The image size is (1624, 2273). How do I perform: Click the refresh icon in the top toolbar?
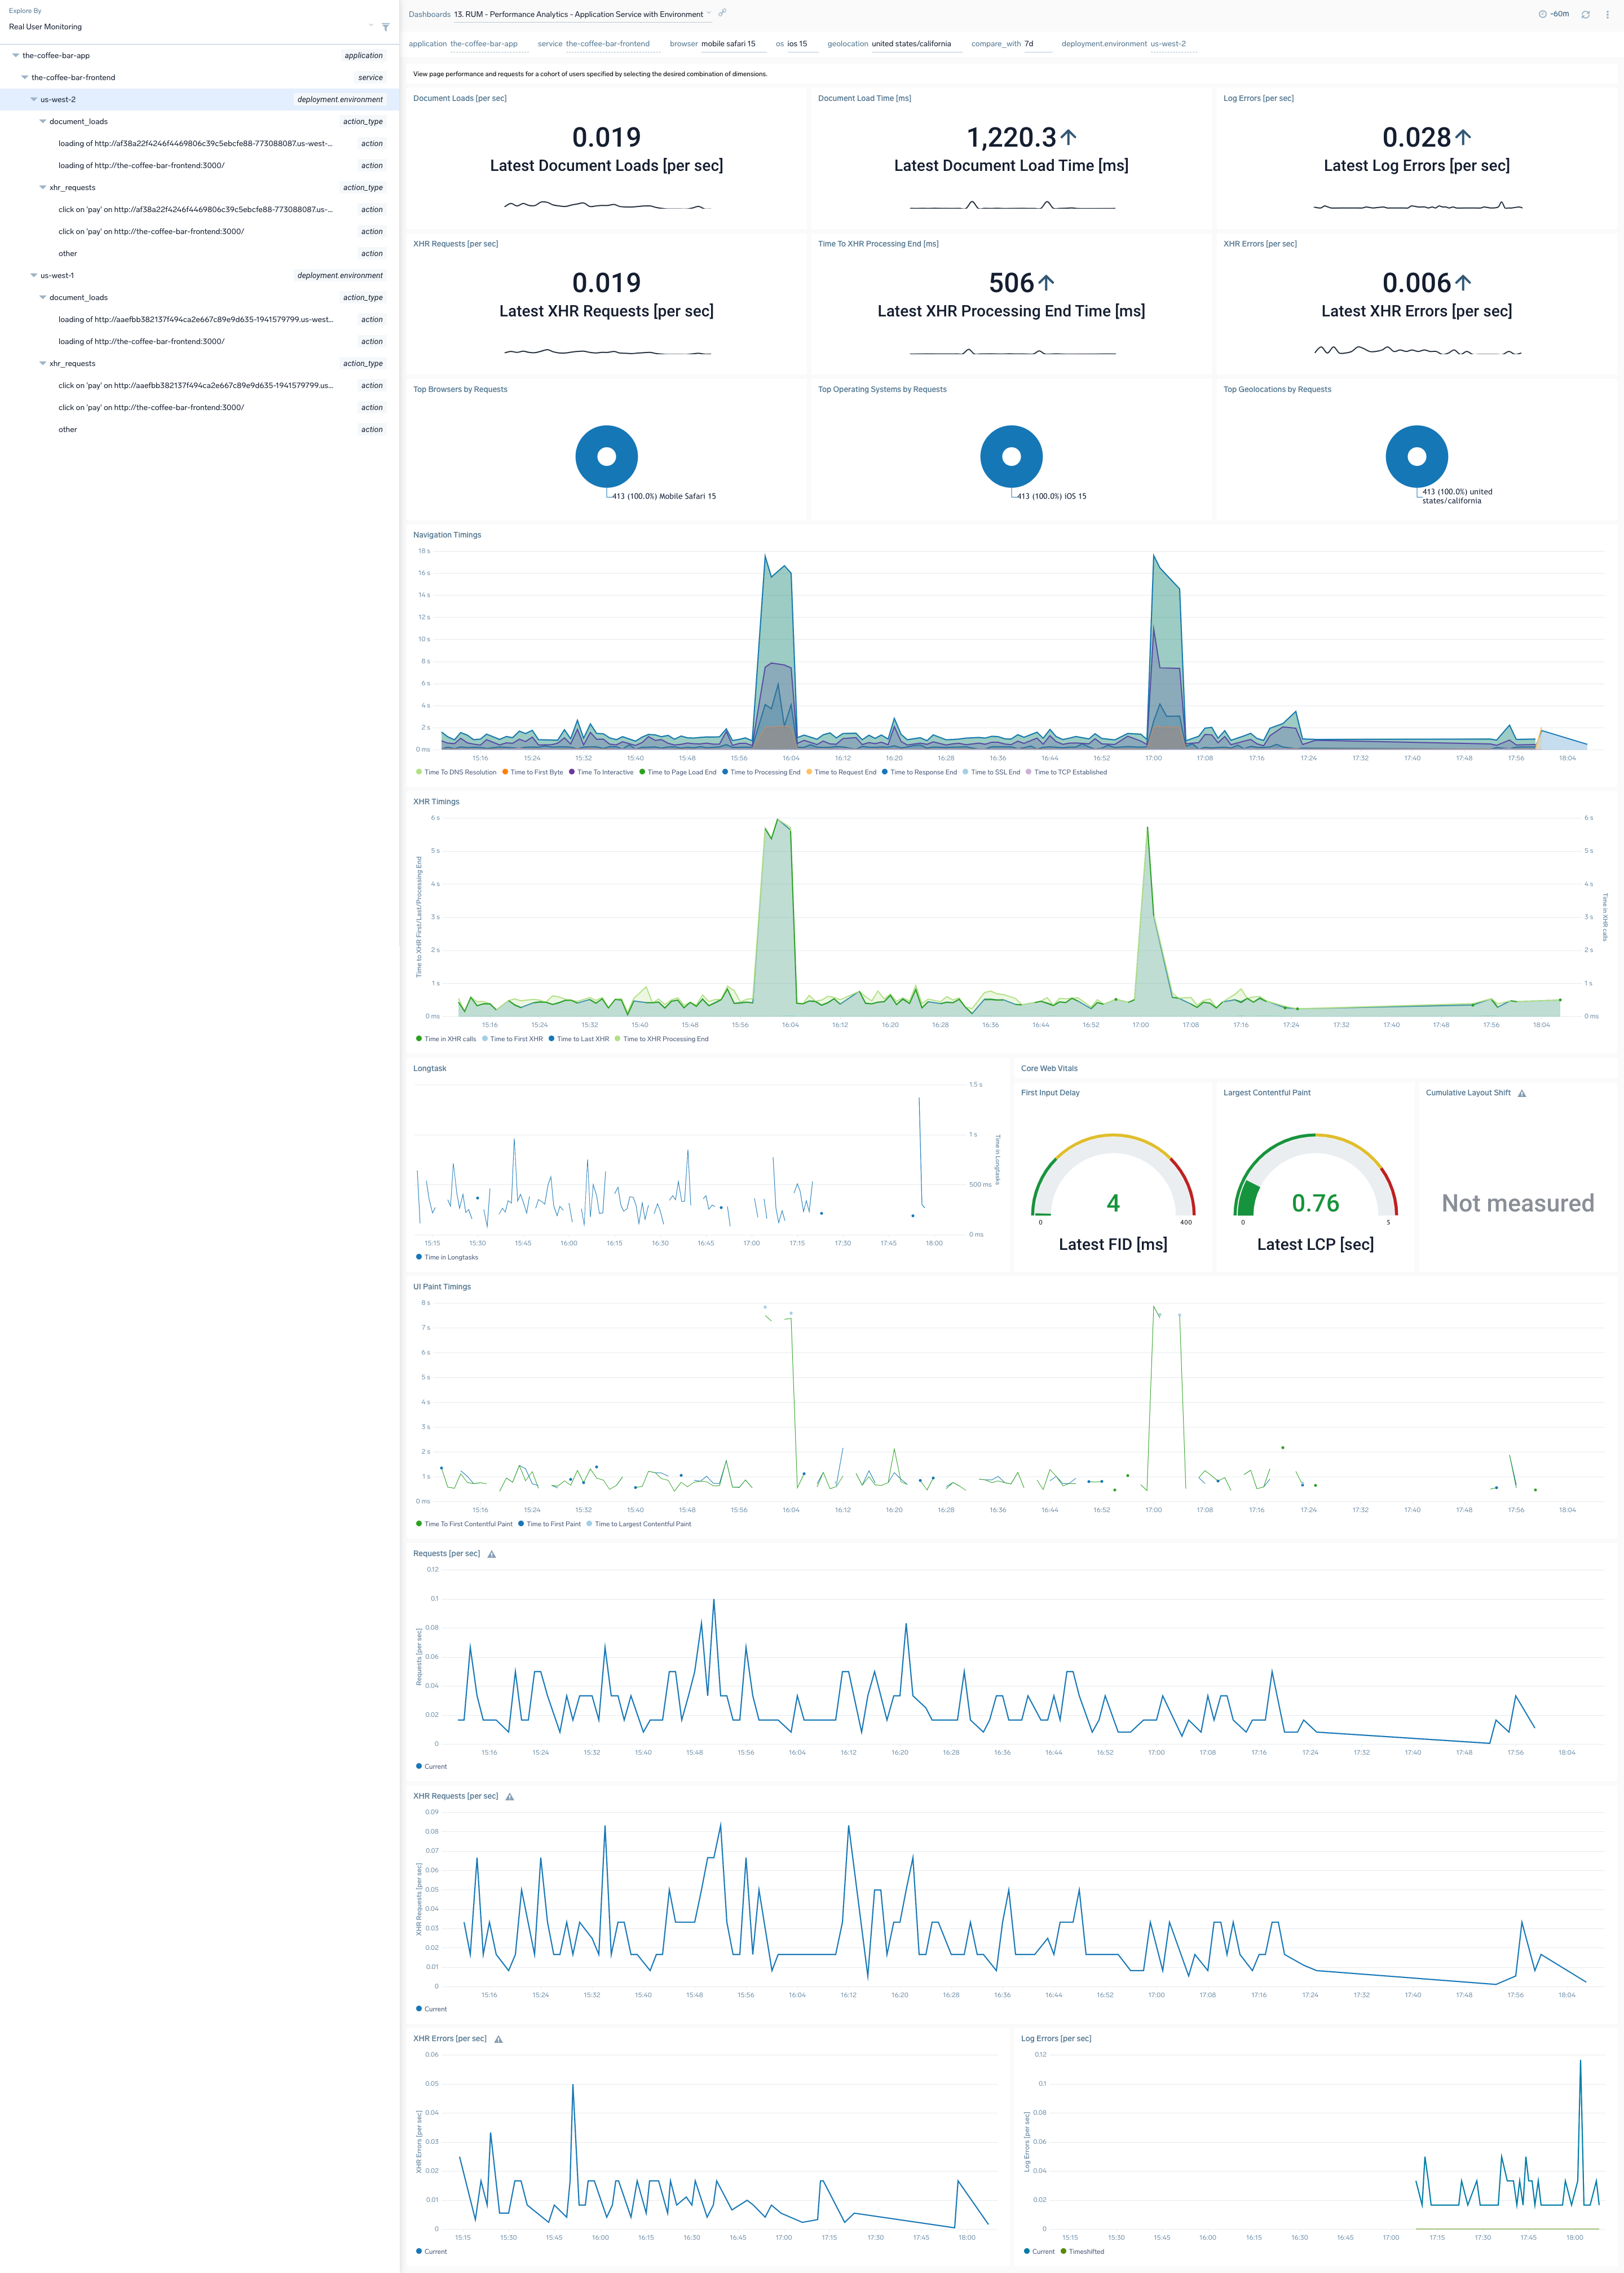click(1586, 14)
